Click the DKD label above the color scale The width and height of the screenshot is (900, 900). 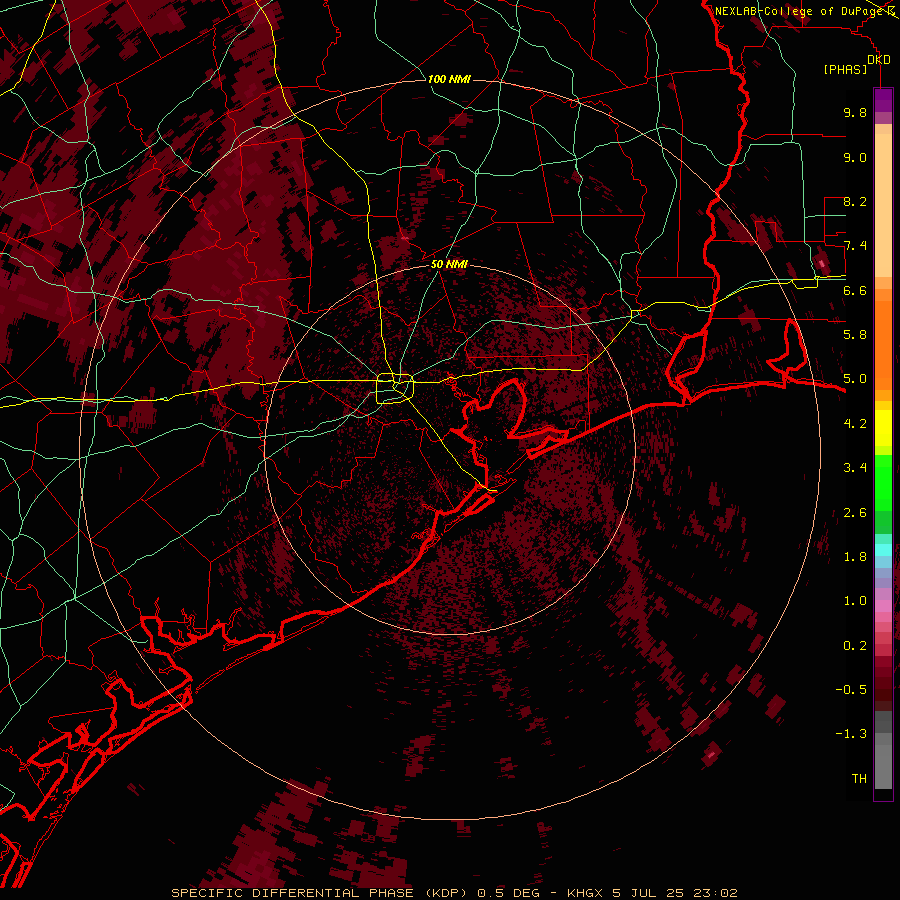click(879, 60)
